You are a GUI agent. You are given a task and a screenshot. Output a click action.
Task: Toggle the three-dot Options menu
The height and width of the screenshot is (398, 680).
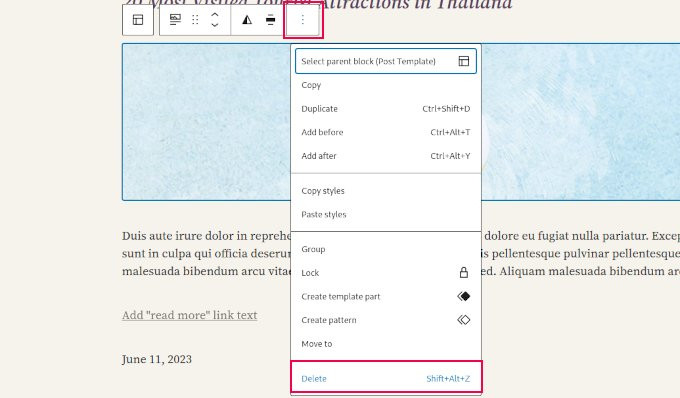[303, 20]
